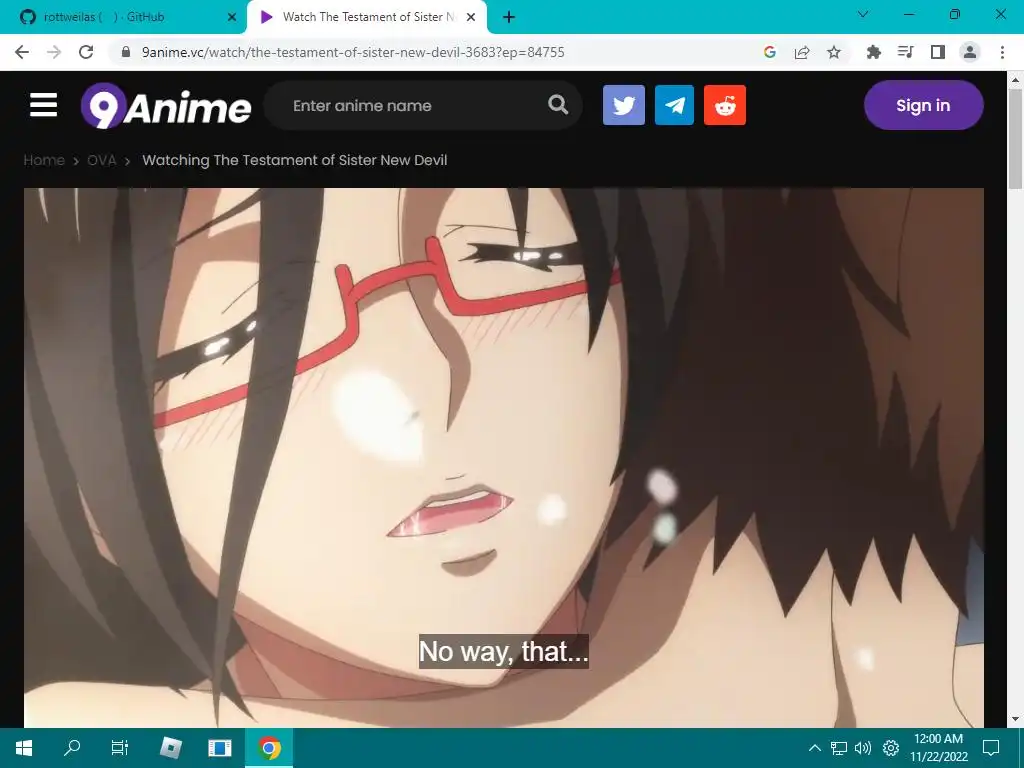Click the page scrollbar down arrow
The image size is (1024, 768).
click(x=1016, y=719)
